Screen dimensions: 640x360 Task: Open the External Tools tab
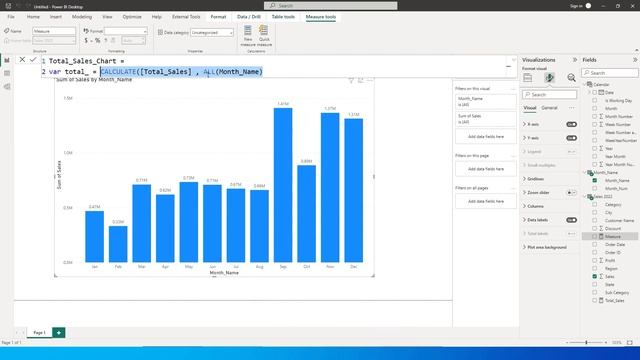(186, 17)
